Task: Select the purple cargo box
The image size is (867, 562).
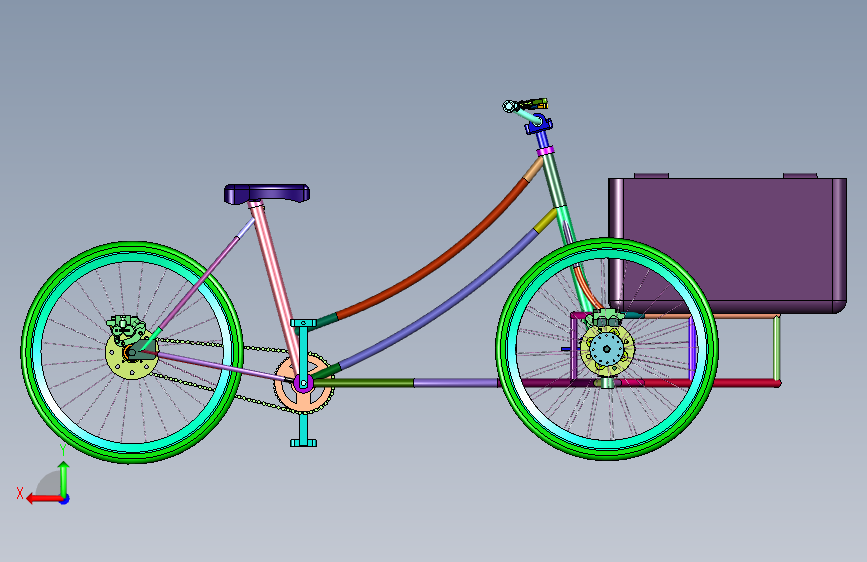Action: [727, 244]
